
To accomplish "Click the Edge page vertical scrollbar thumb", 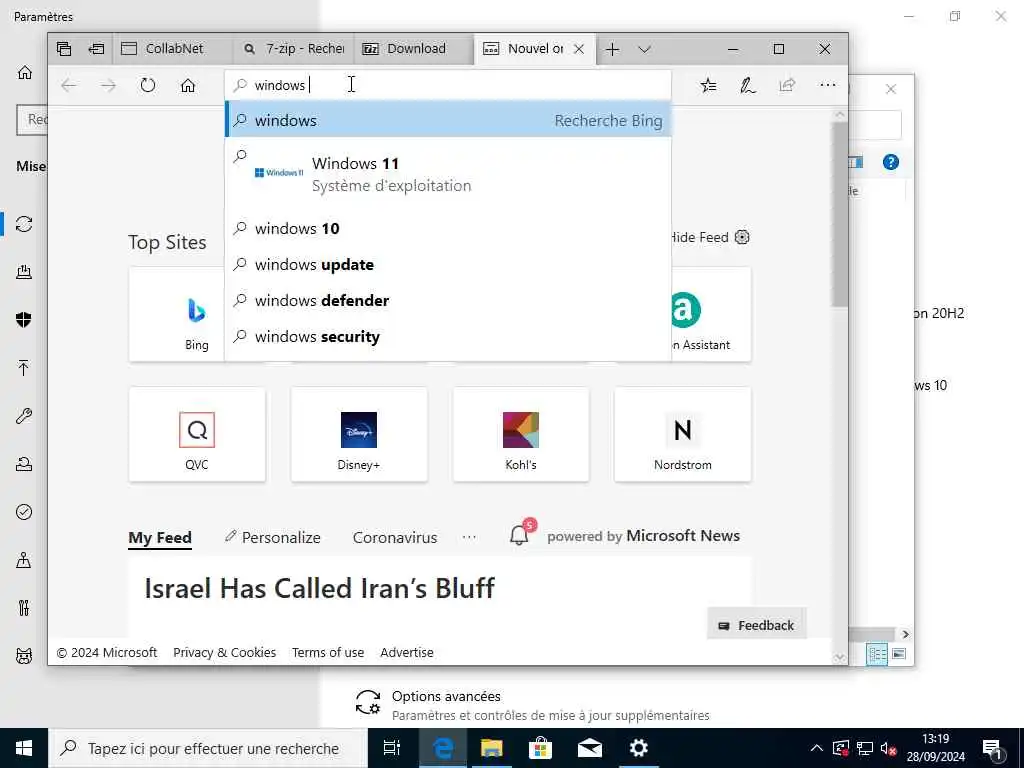I will pos(840,214).
